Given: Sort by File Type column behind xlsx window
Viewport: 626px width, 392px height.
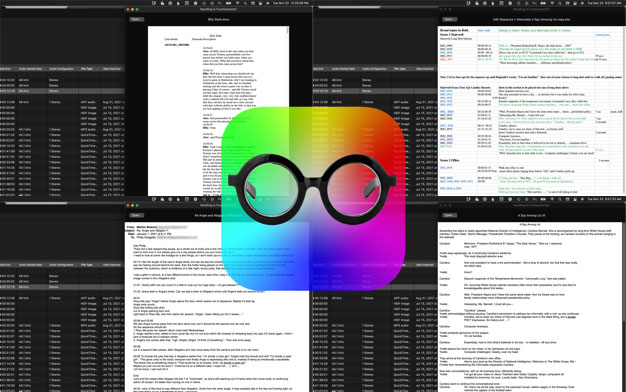Looking at the screenshot, I should click(400, 69).
